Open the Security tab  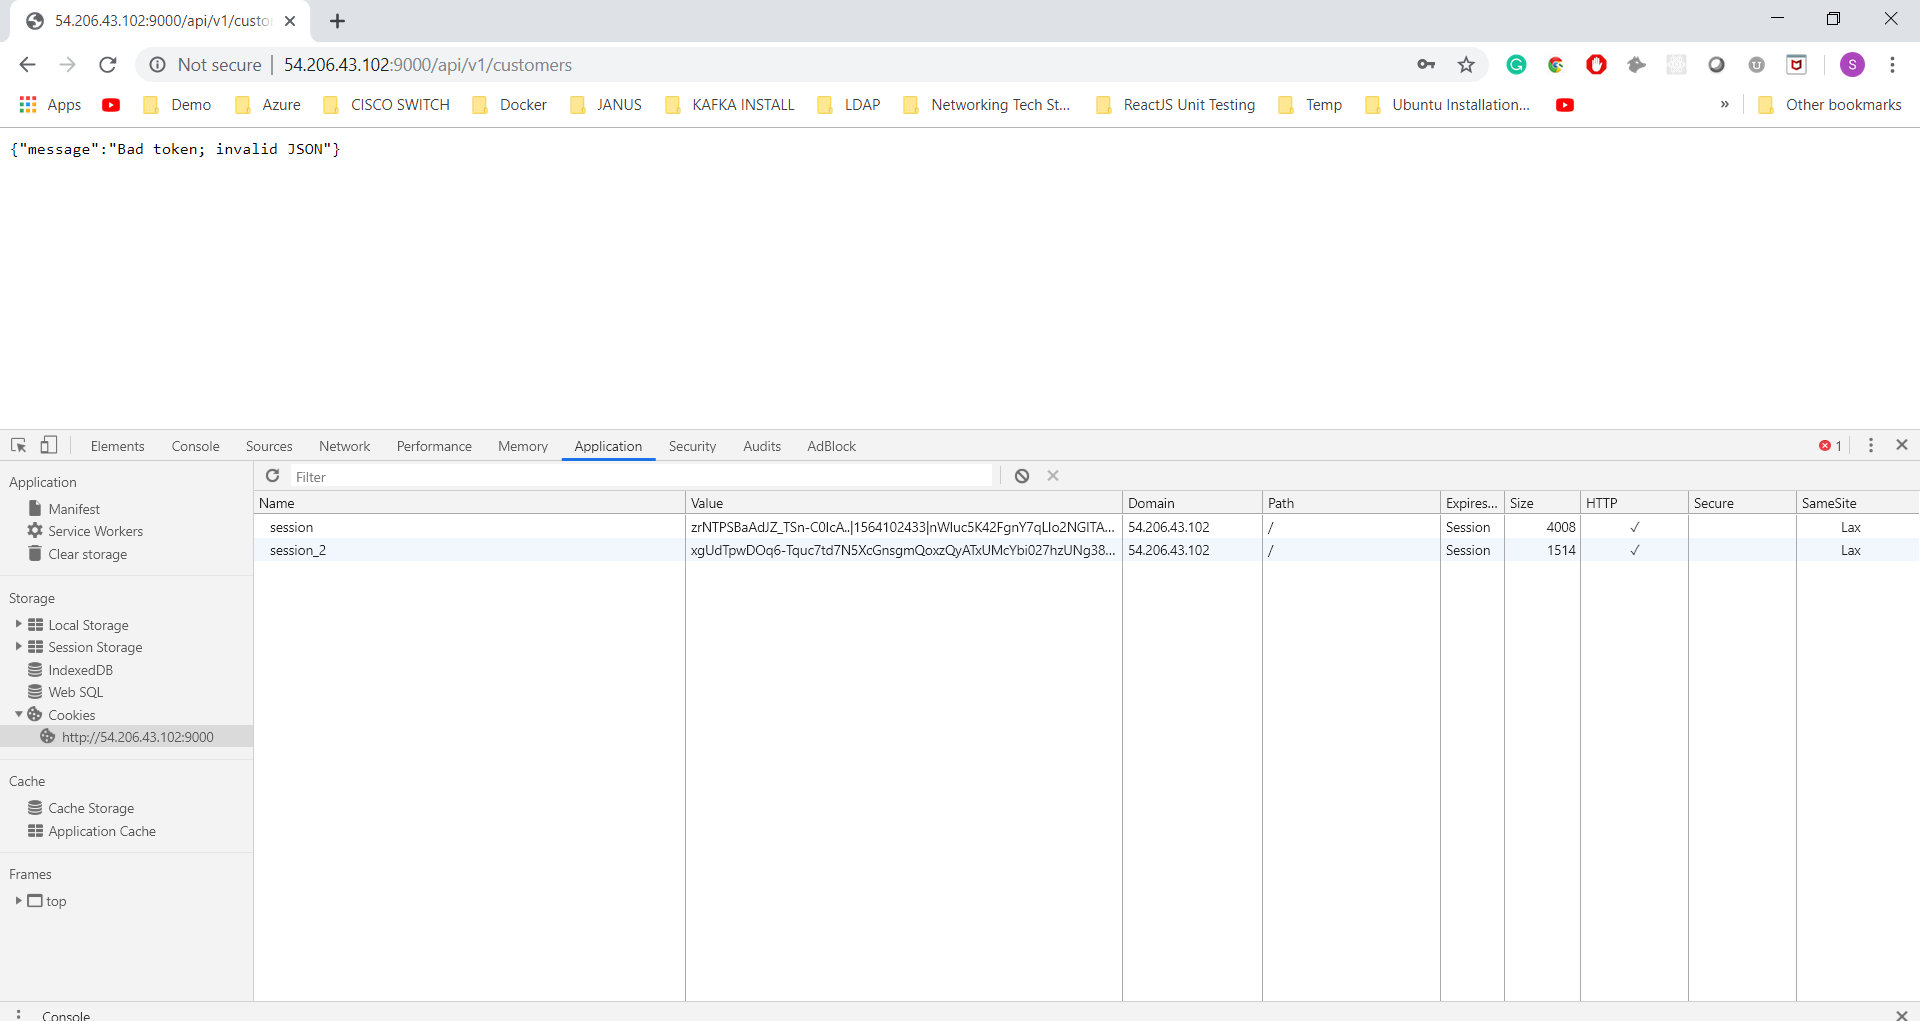click(692, 446)
